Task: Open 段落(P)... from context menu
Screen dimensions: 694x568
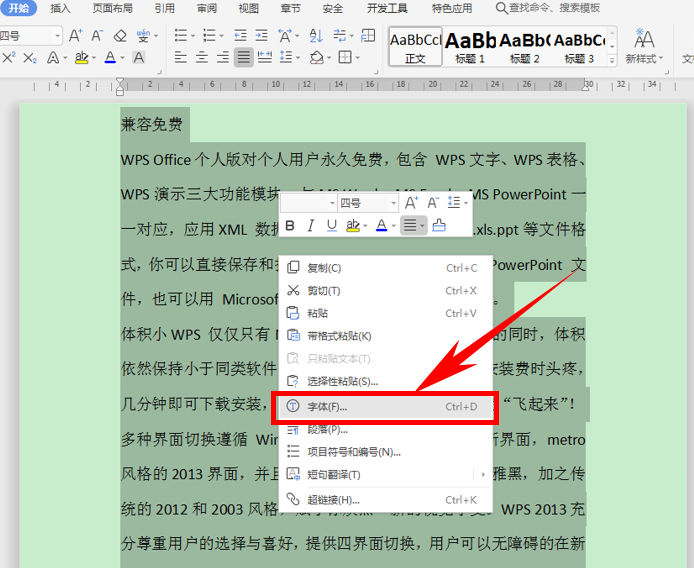Action: coord(386,429)
